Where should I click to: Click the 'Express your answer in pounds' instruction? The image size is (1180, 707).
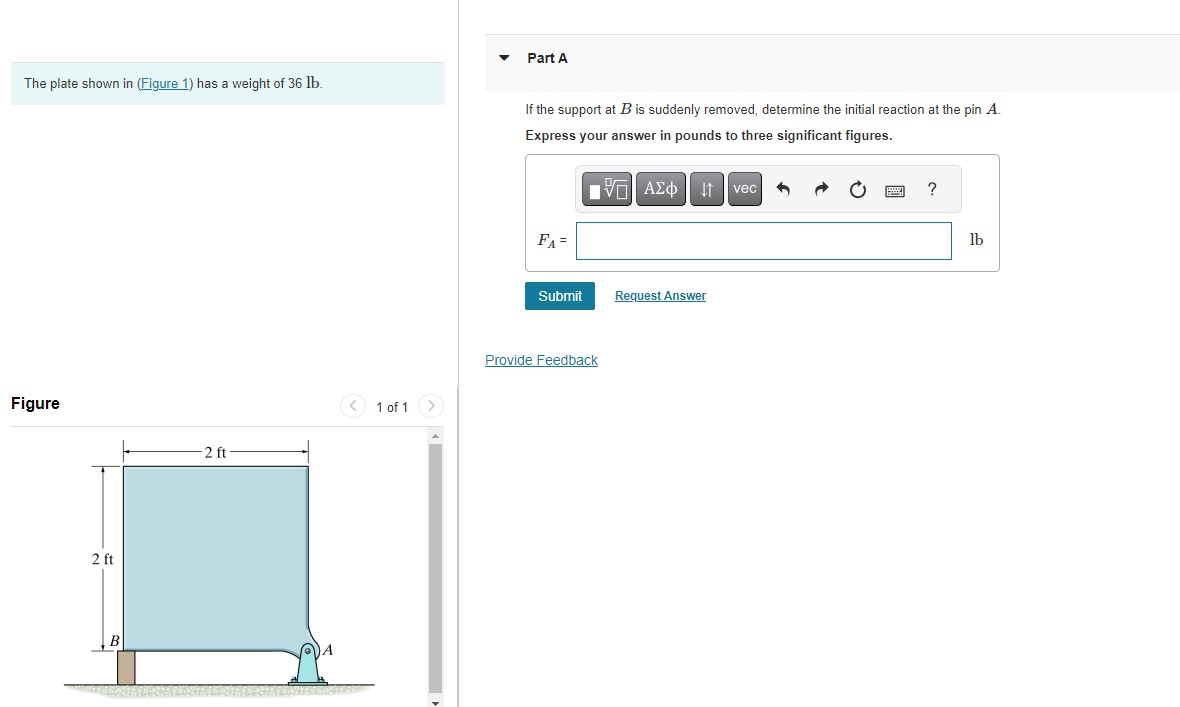point(709,136)
